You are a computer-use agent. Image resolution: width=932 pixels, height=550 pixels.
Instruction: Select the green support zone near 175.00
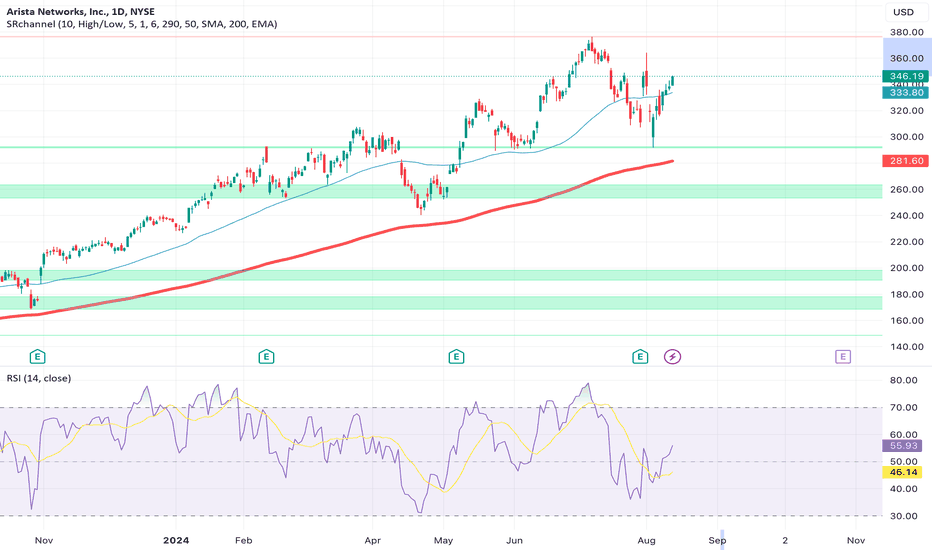pos(441,303)
